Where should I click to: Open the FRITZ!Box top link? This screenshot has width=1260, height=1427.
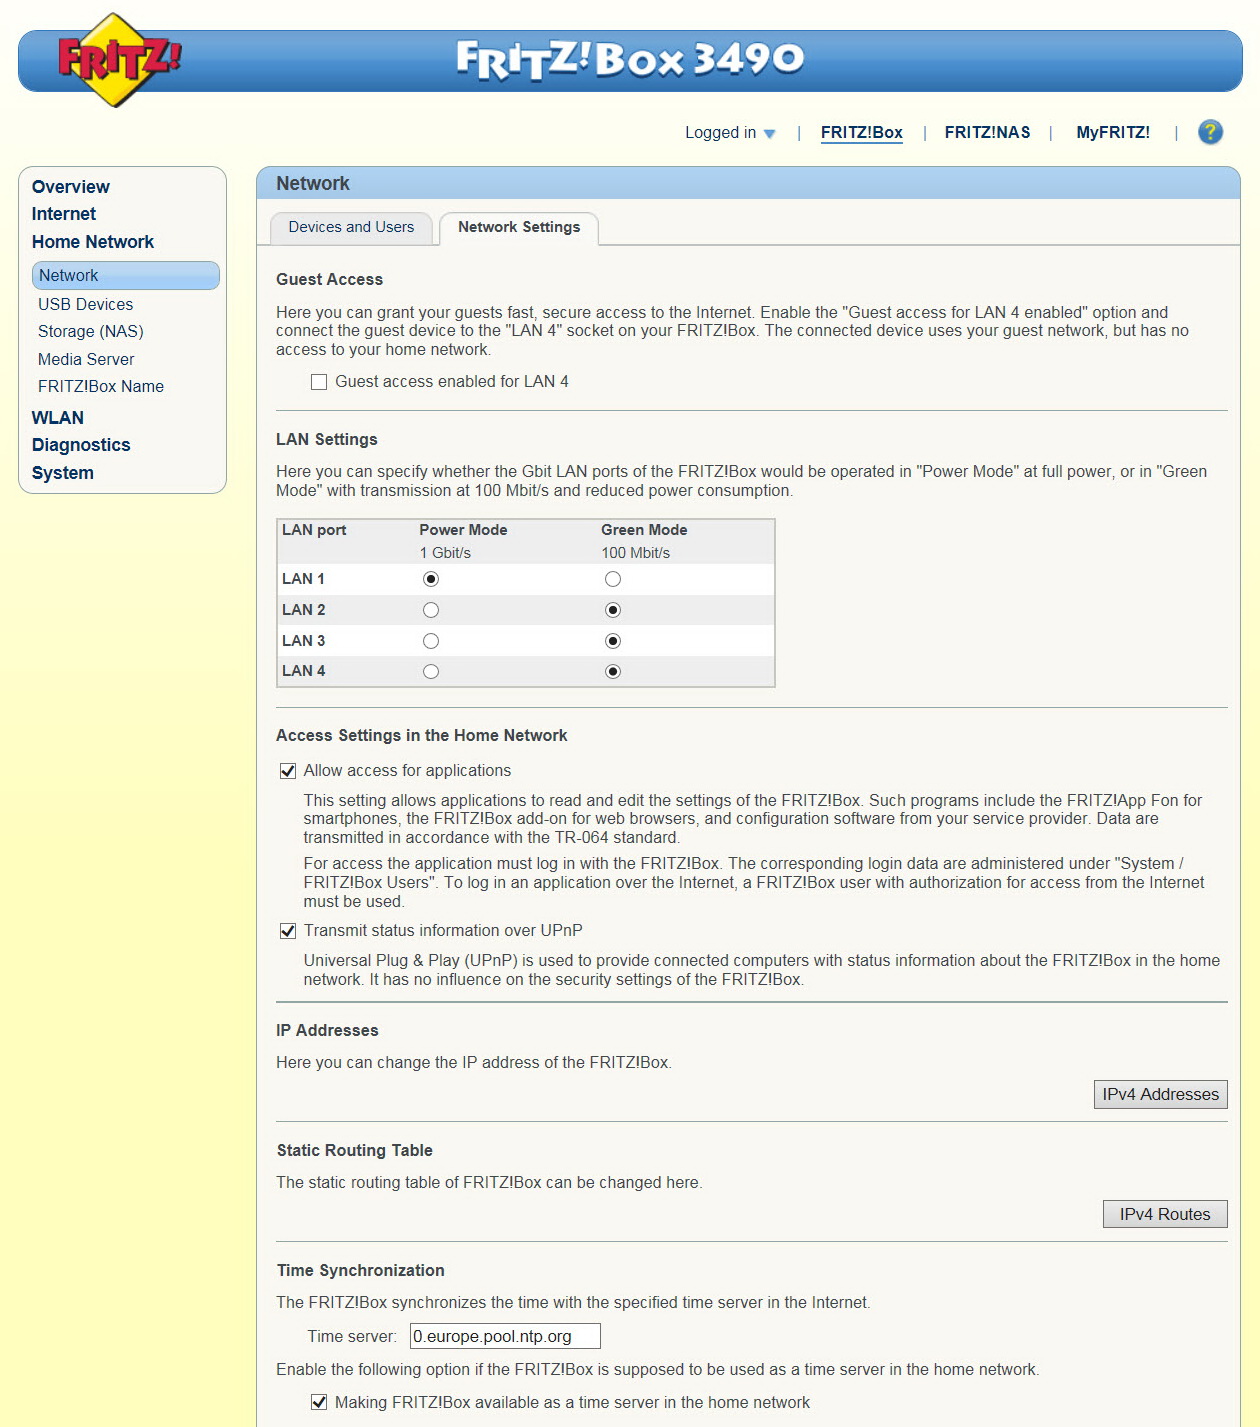pos(861,132)
